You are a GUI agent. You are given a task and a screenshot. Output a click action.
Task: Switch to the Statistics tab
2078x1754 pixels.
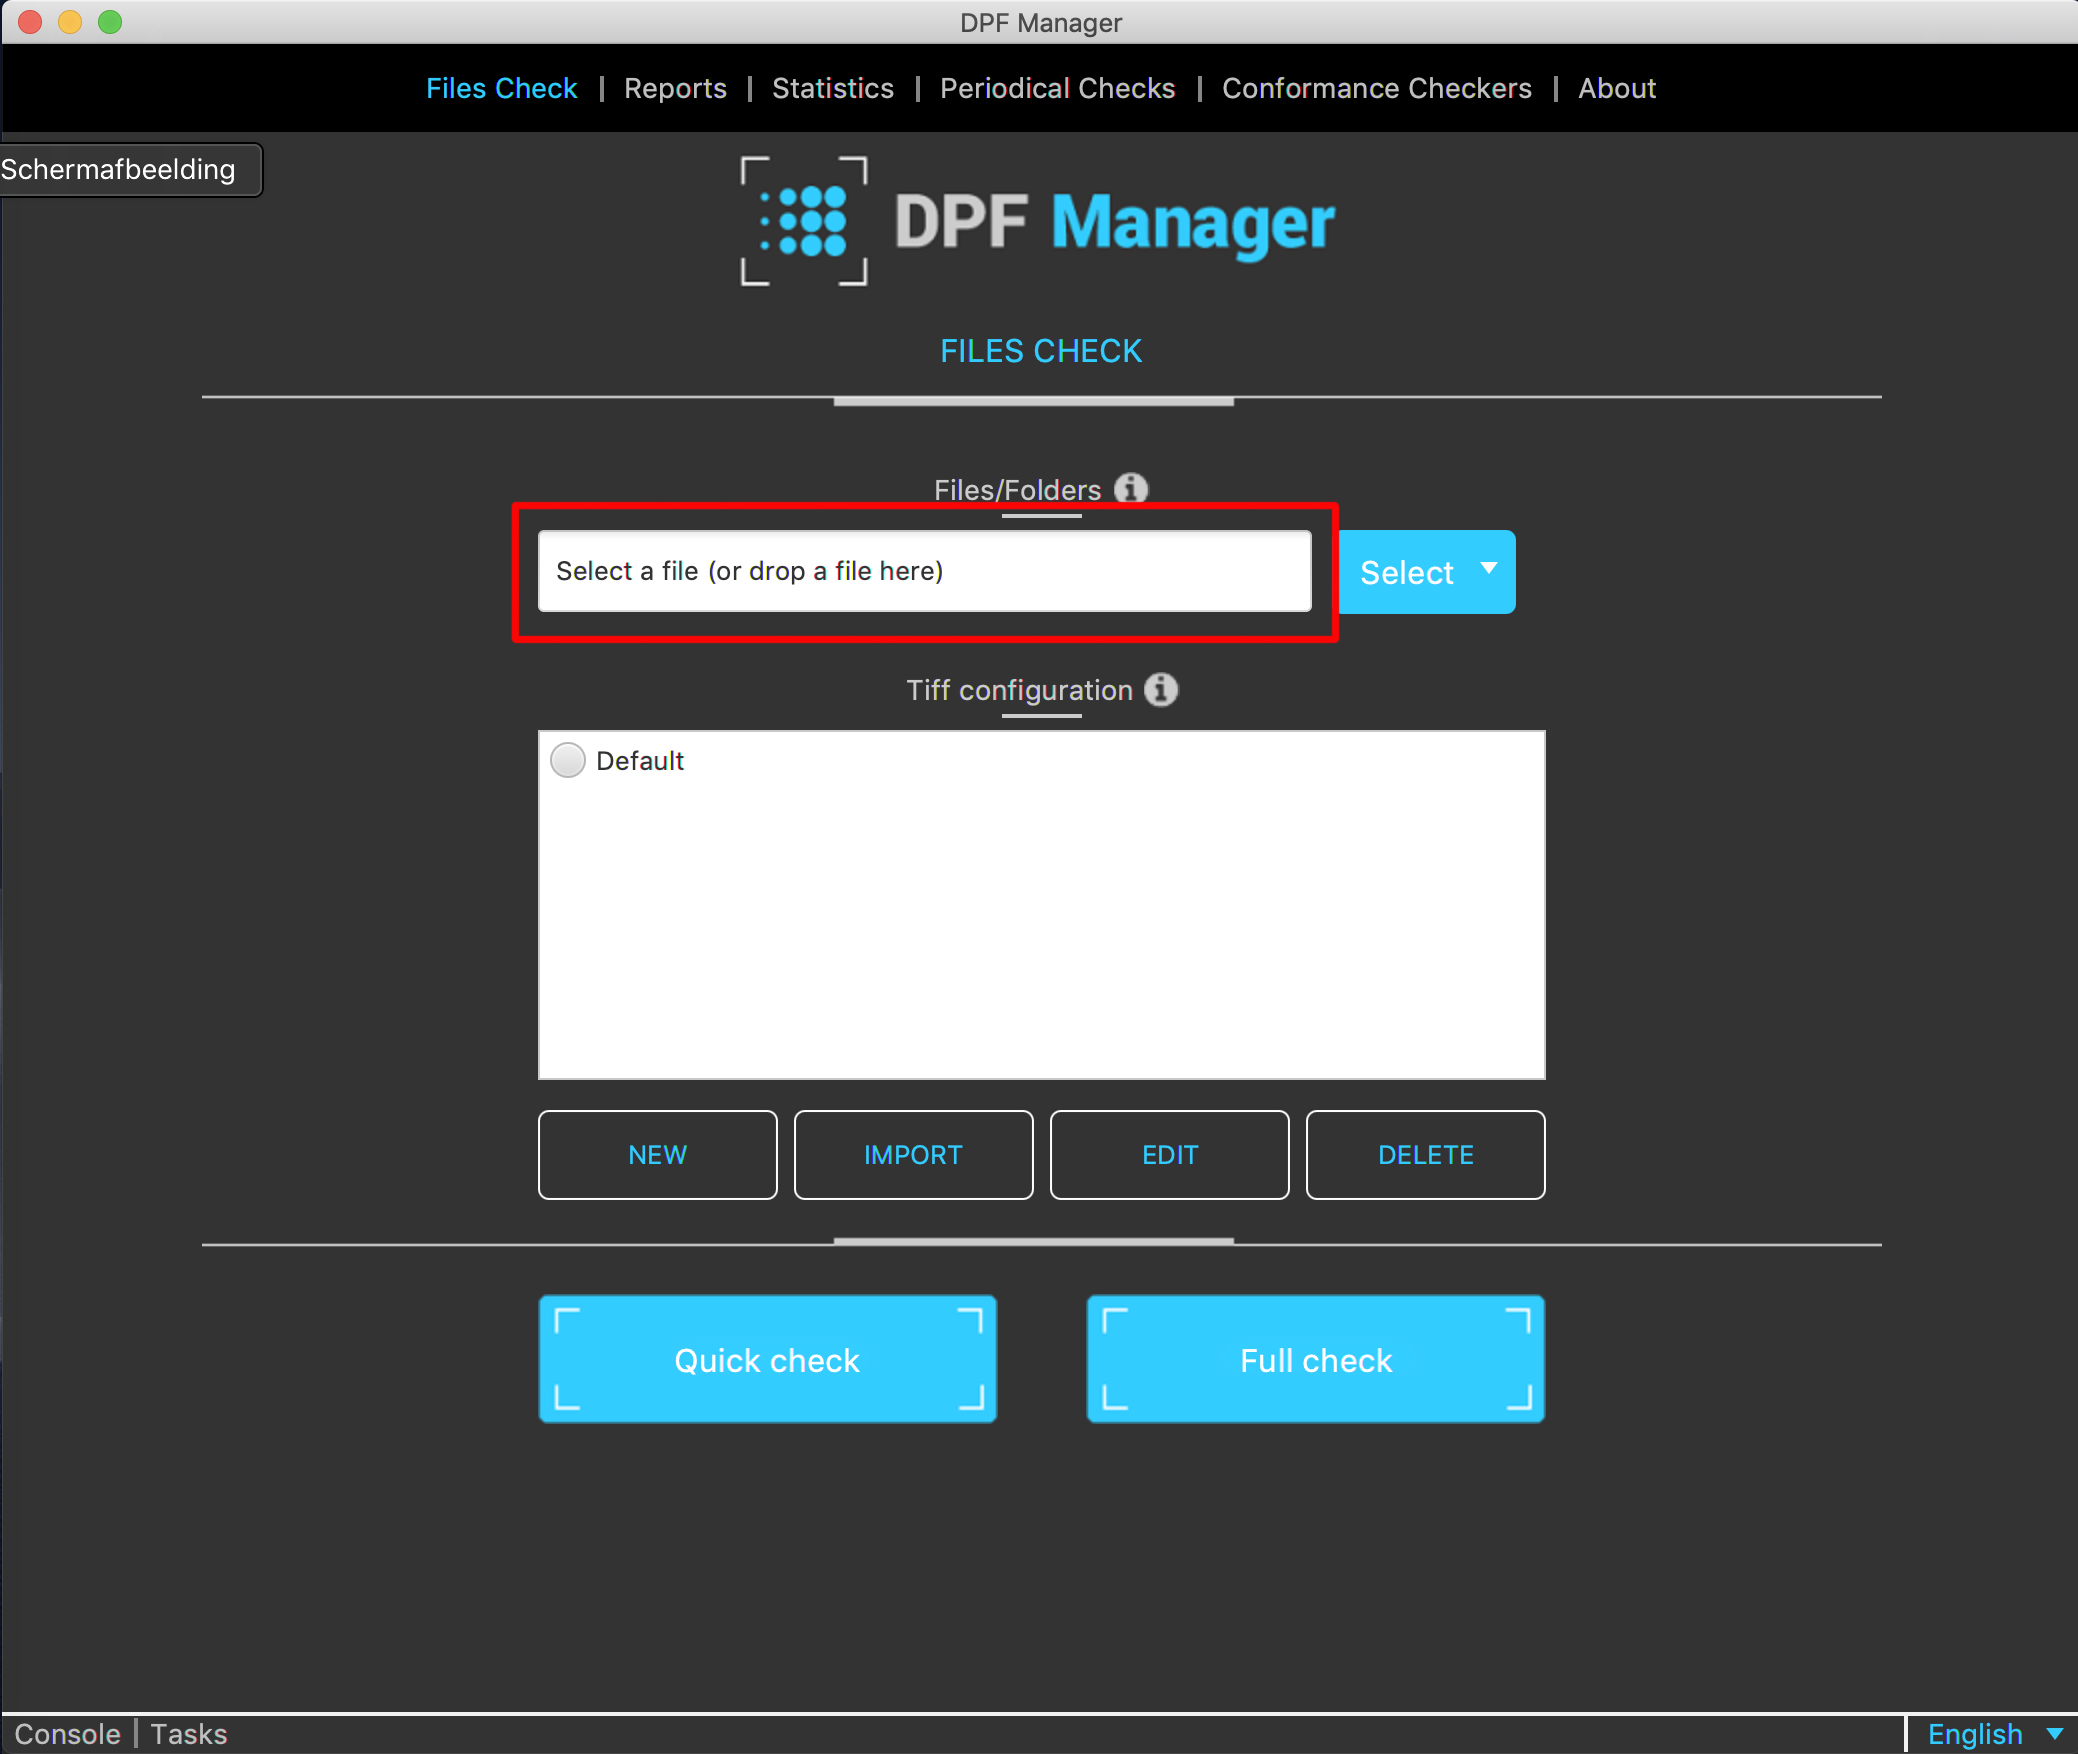(x=832, y=88)
